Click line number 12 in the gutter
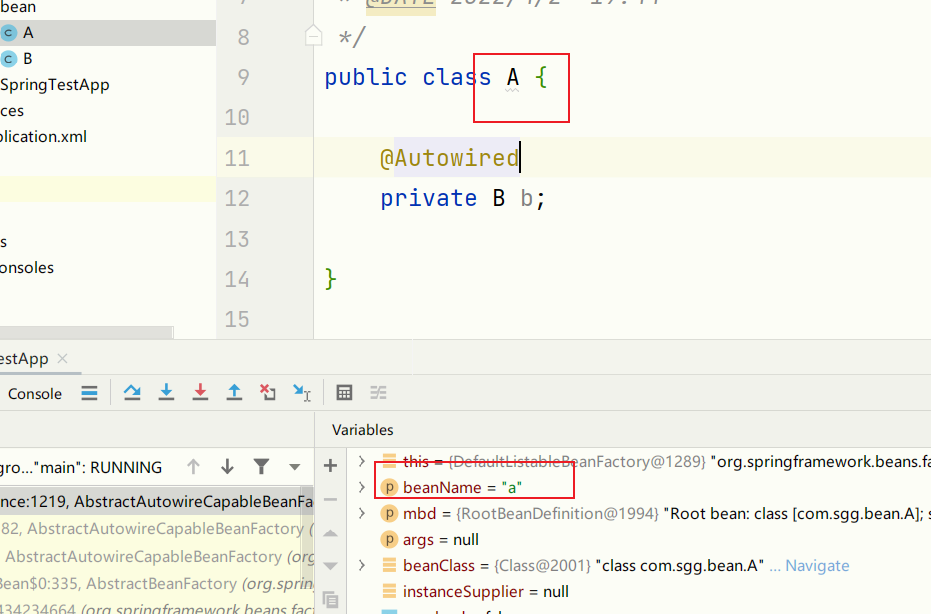This screenshot has height=614, width=931. coord(237,198)
